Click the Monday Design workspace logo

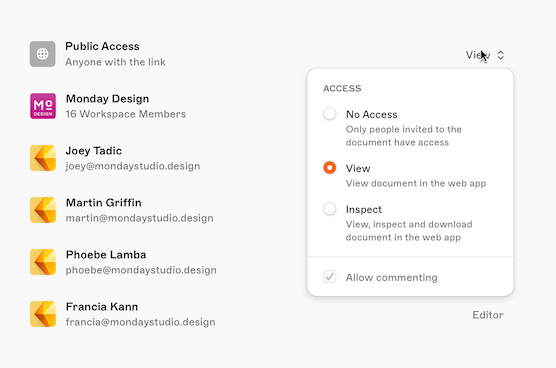coord(43,106)
